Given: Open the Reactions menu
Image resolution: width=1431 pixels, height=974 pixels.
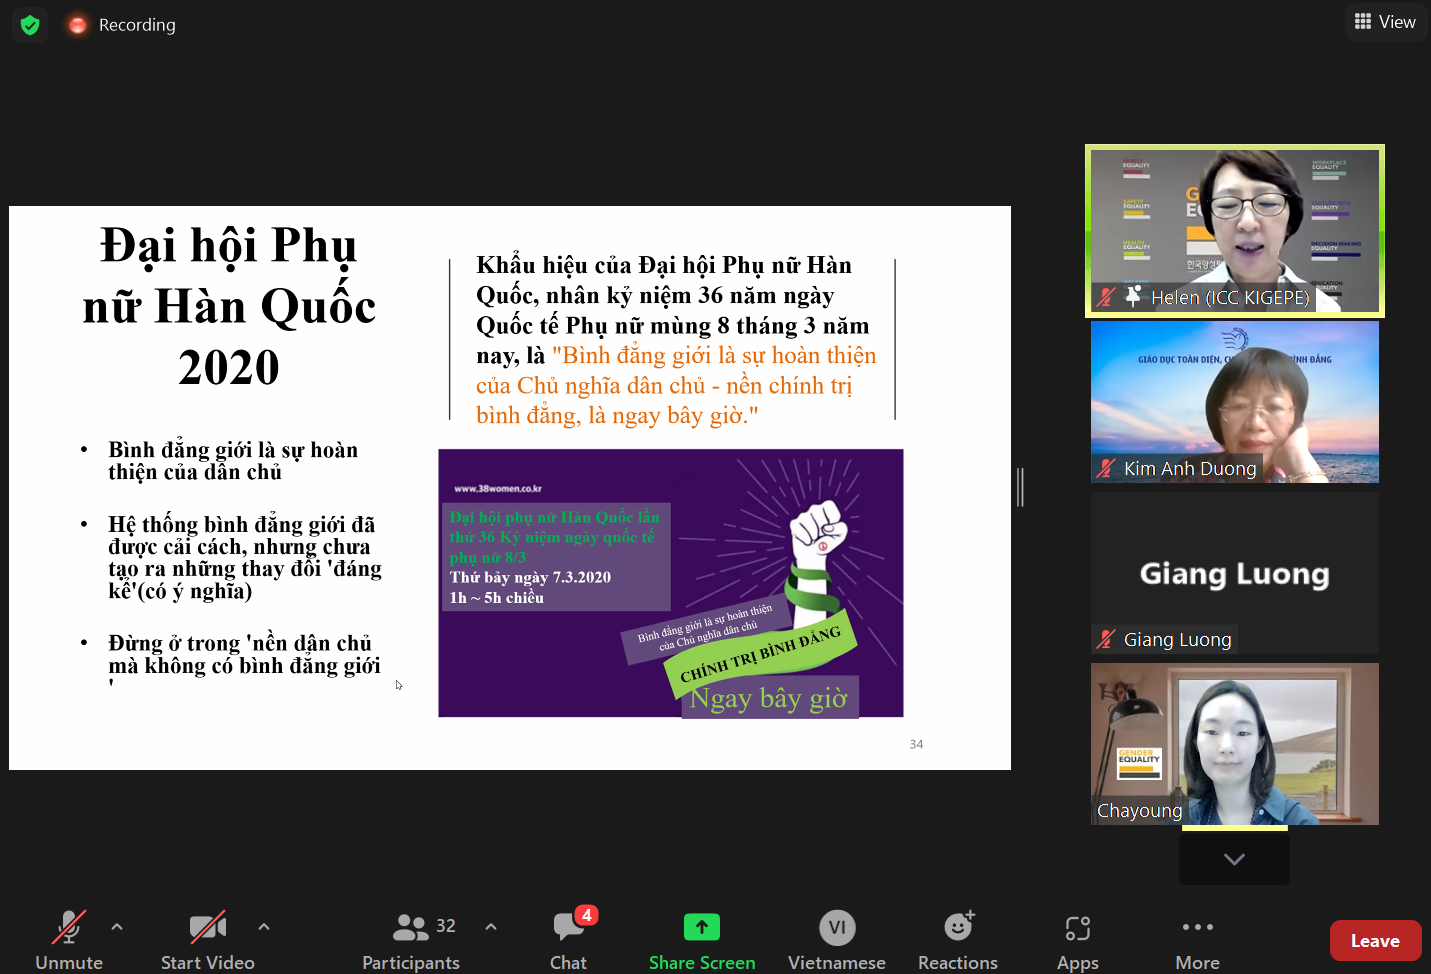Looking at the screenshot, I should 957,940.
